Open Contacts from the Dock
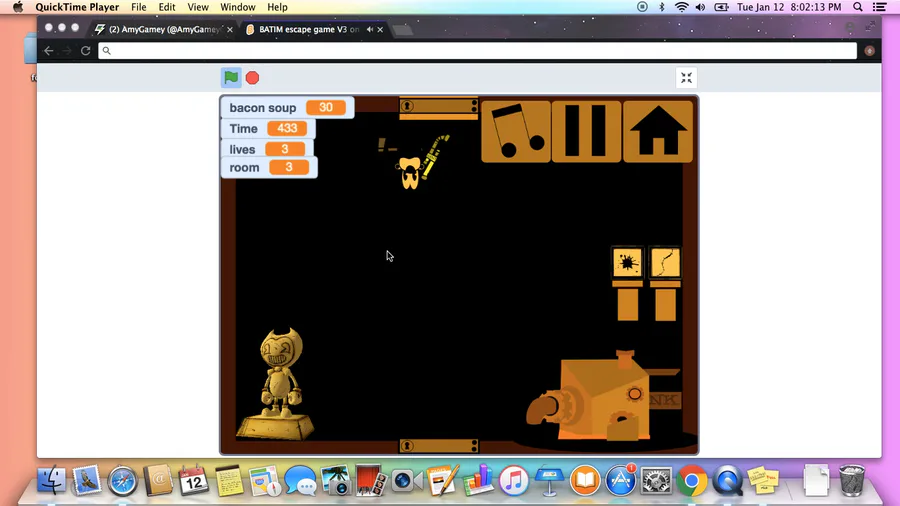 pyautogui.click(x=158, y=480)
